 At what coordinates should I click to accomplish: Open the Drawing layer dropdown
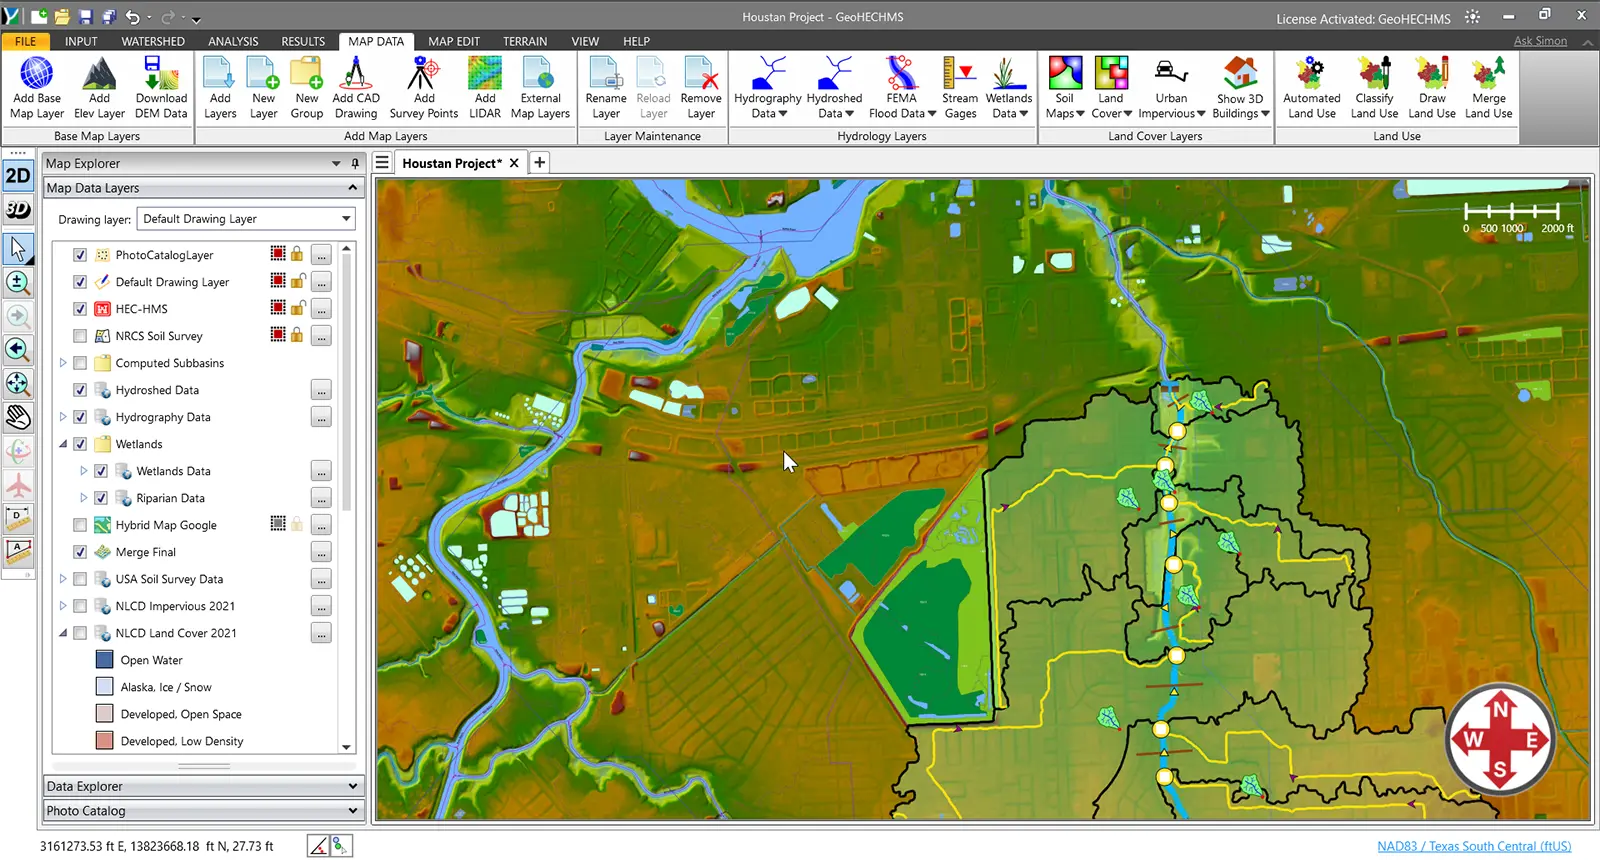coord(346,219)
